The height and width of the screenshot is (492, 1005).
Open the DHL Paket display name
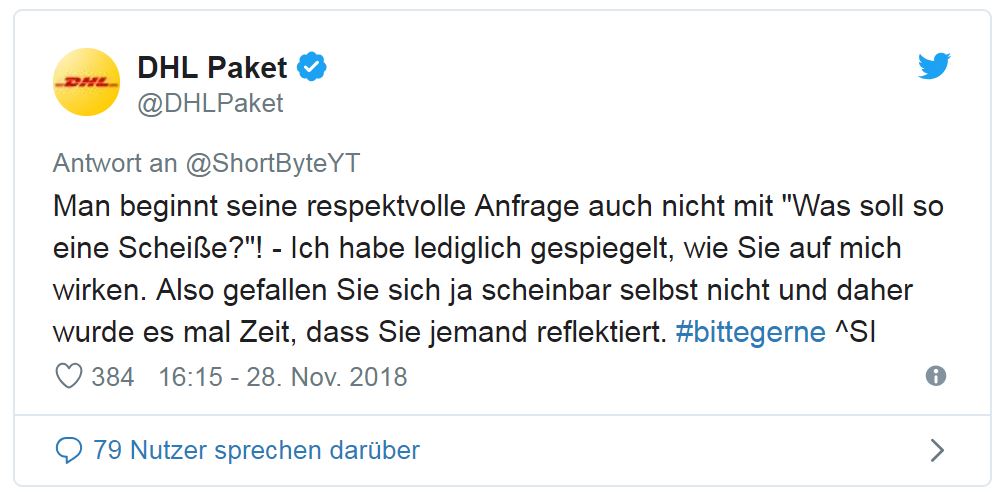[211, 68]
